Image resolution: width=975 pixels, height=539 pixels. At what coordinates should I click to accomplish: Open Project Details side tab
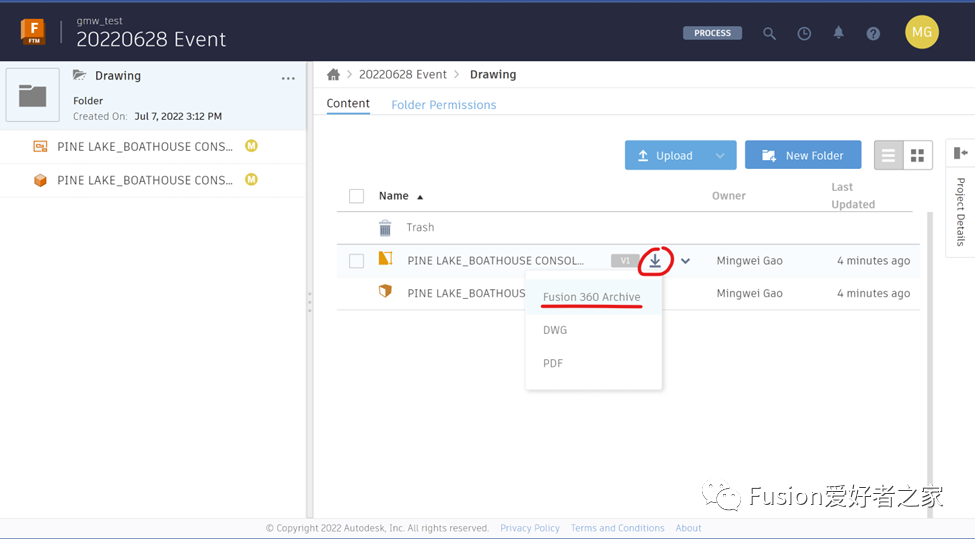pyautogui.click(x=961, y=213)
